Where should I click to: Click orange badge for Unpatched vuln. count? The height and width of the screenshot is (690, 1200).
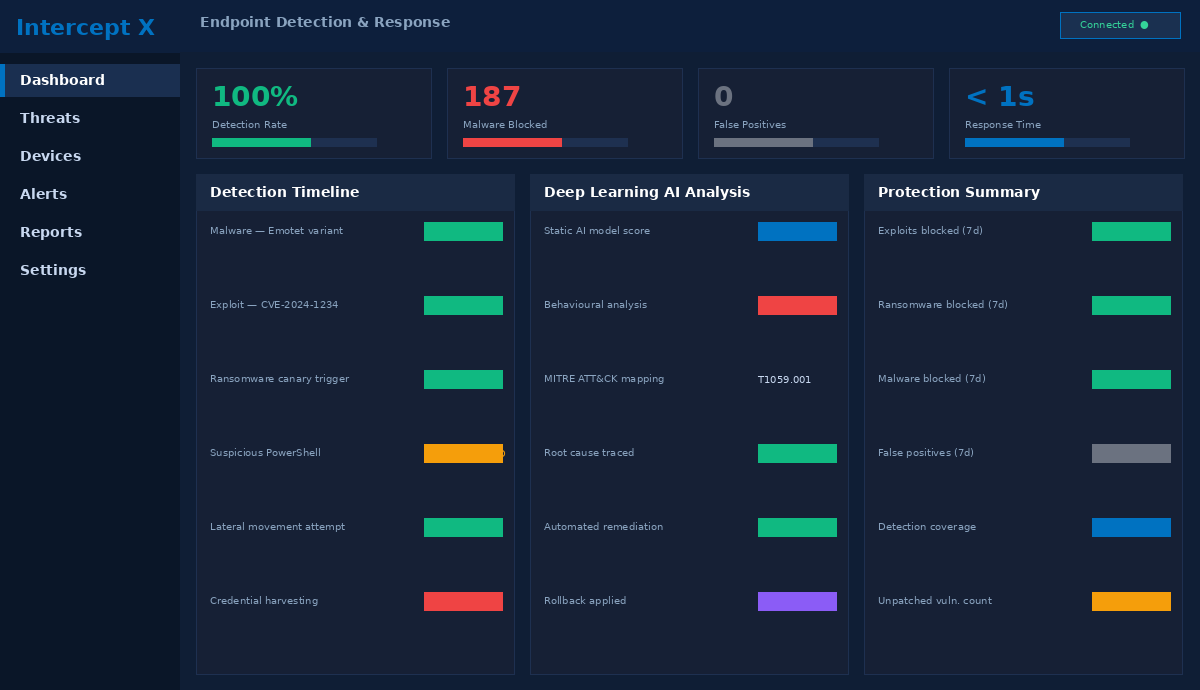[1131, 601]
